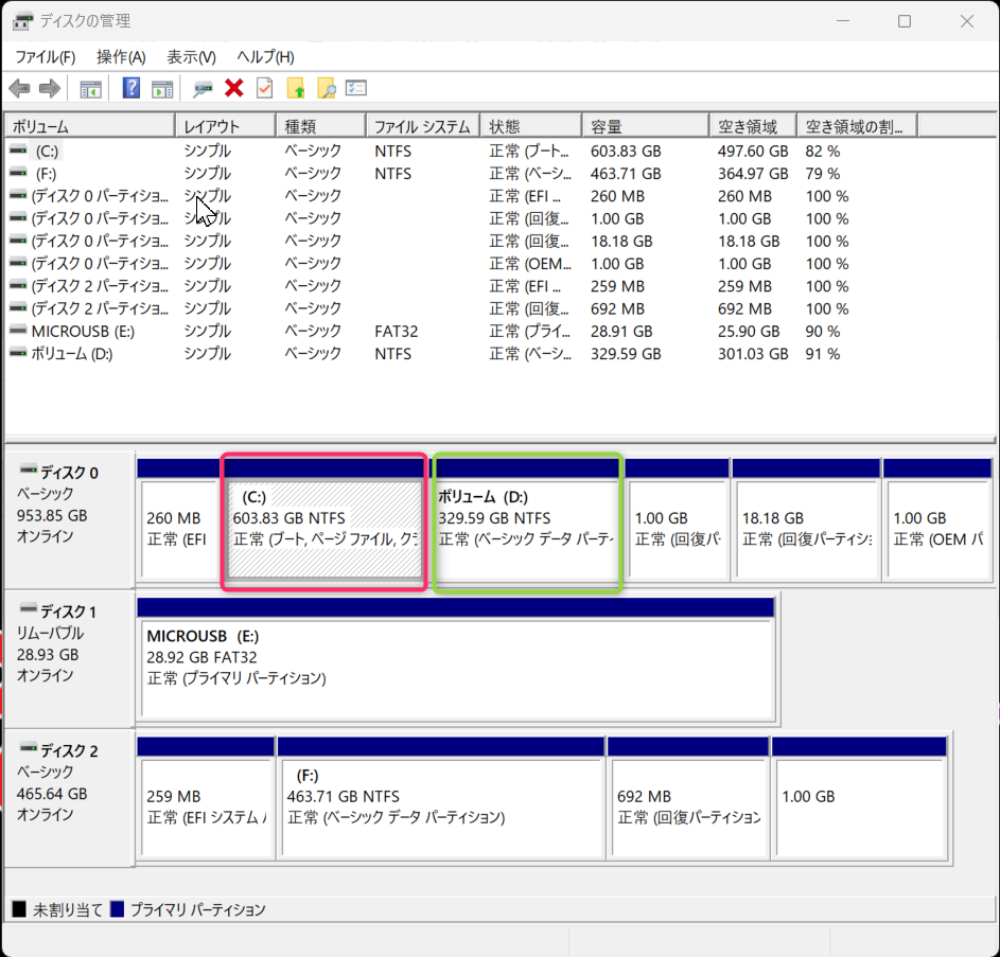The height and width of the screenshot is (957, 1000).
Task: Sort by the 状態 column header
Action: pos(531,126)
